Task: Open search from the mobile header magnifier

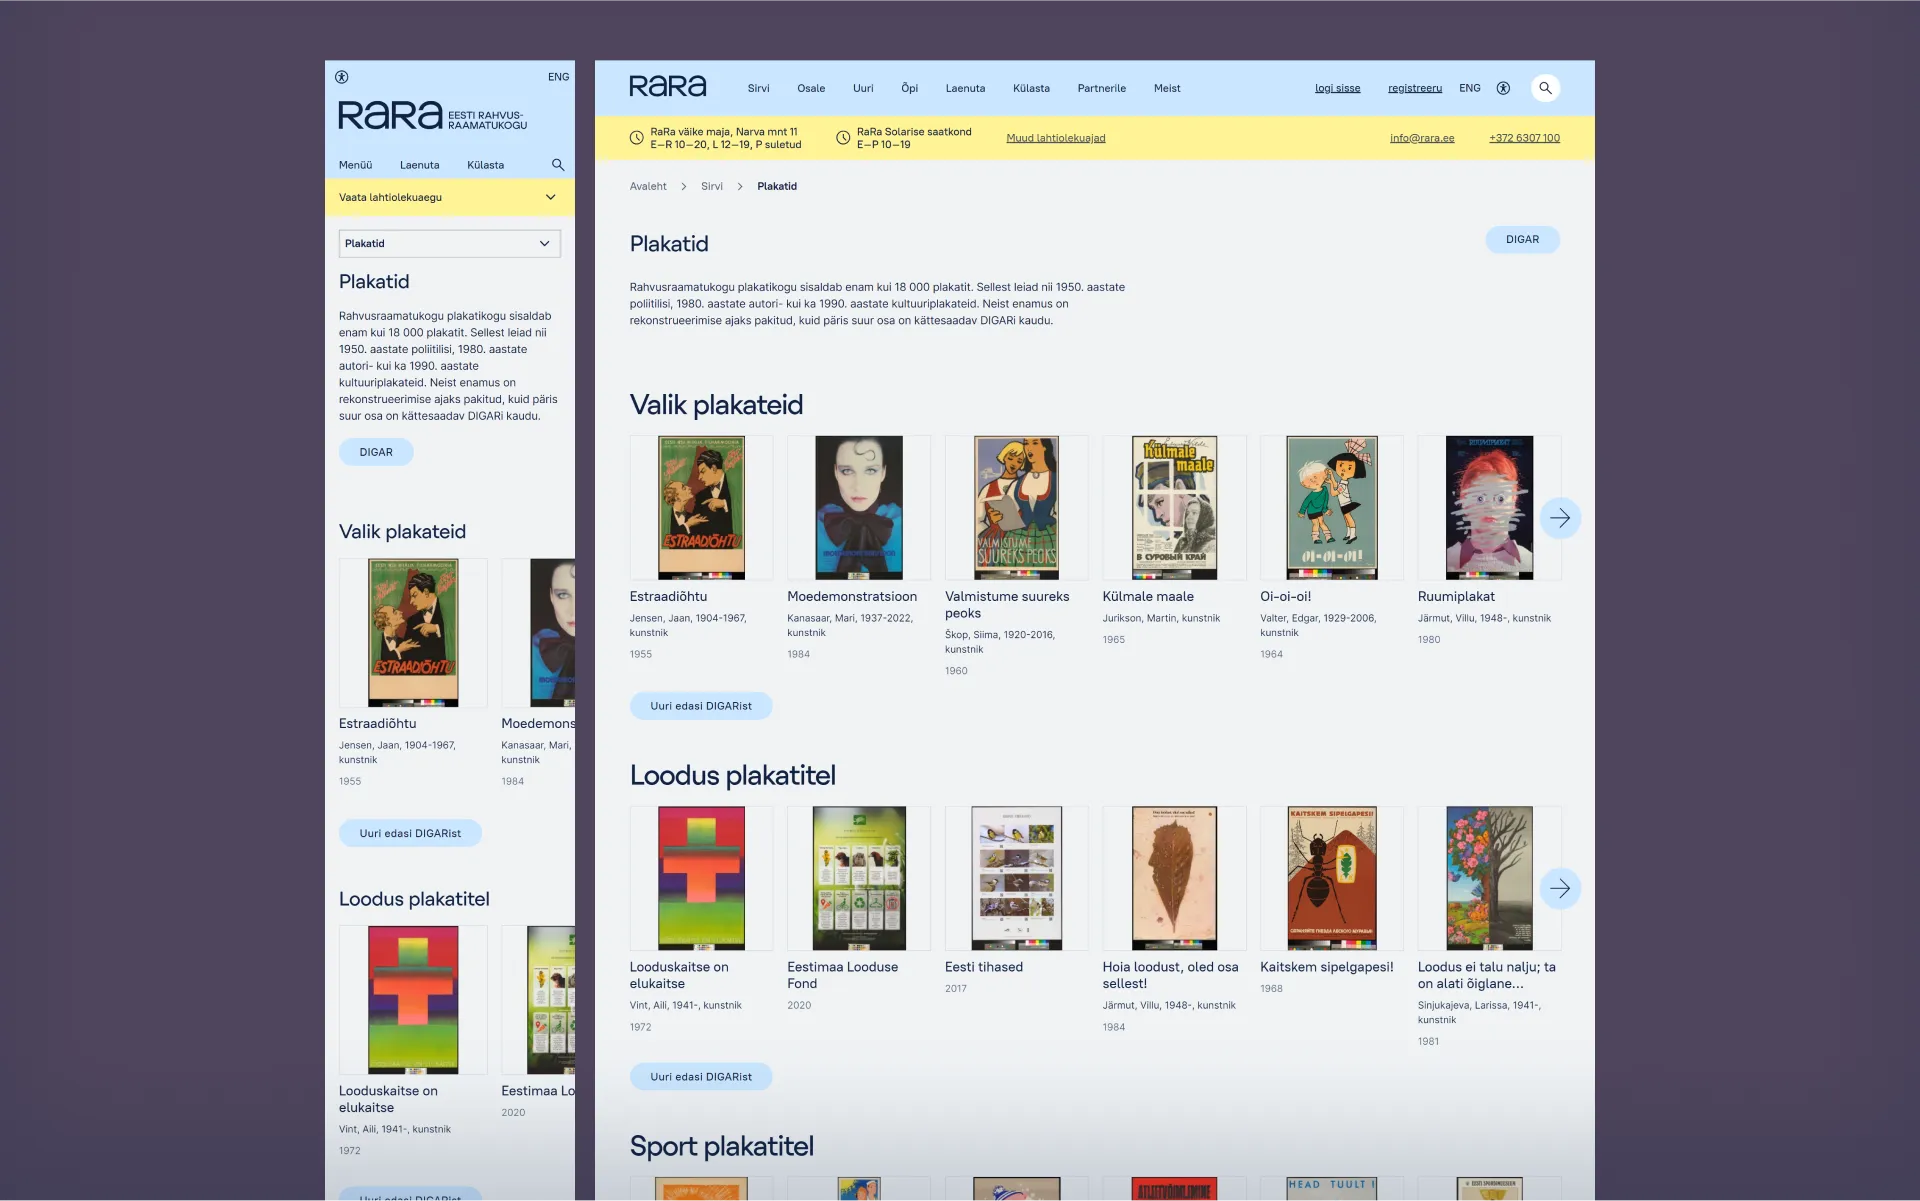Action: pos(558,165)
